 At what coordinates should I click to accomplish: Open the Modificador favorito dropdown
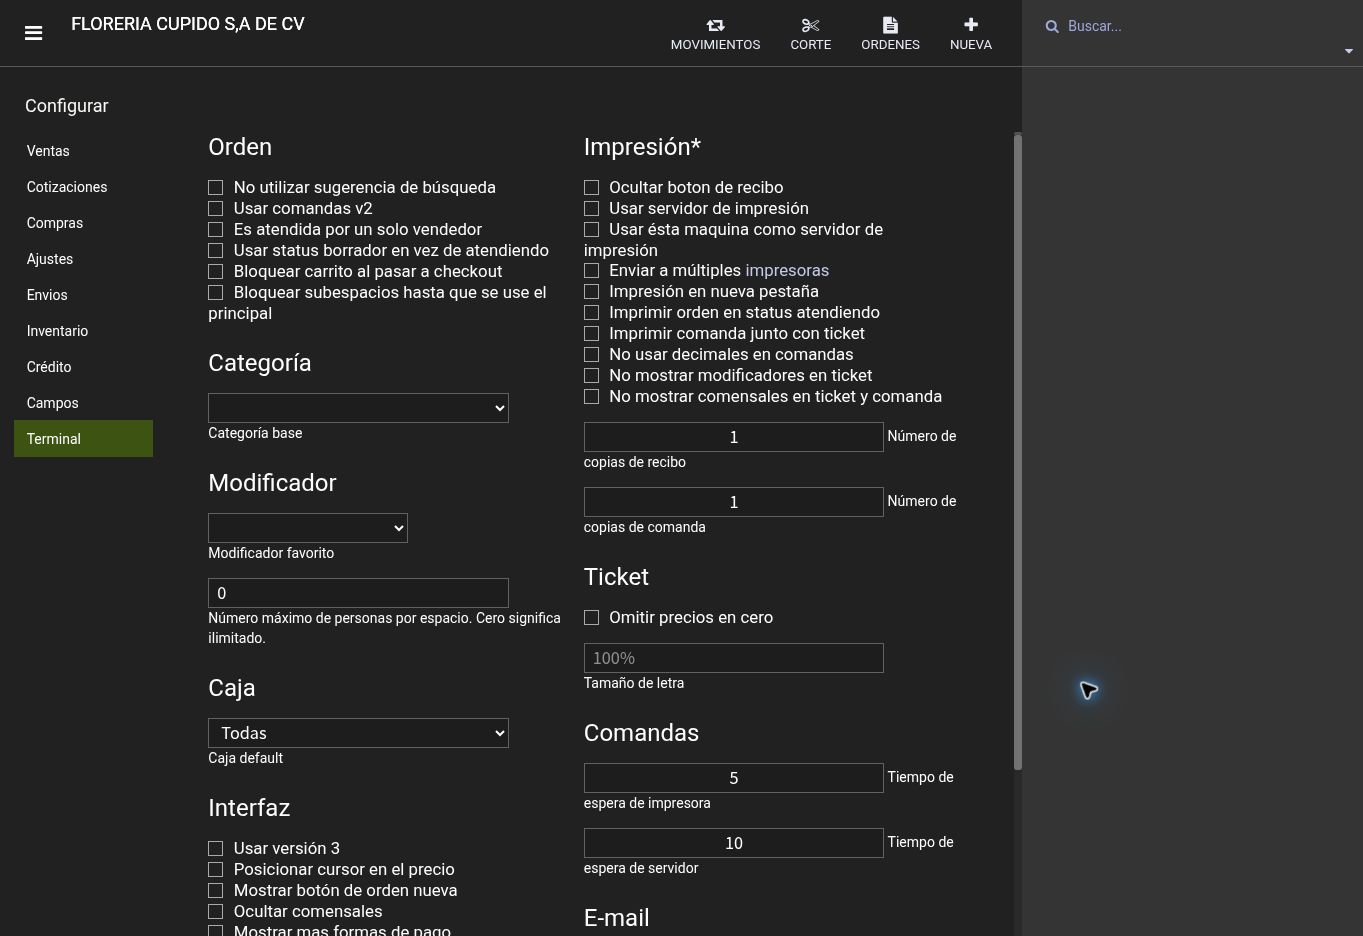308,528
